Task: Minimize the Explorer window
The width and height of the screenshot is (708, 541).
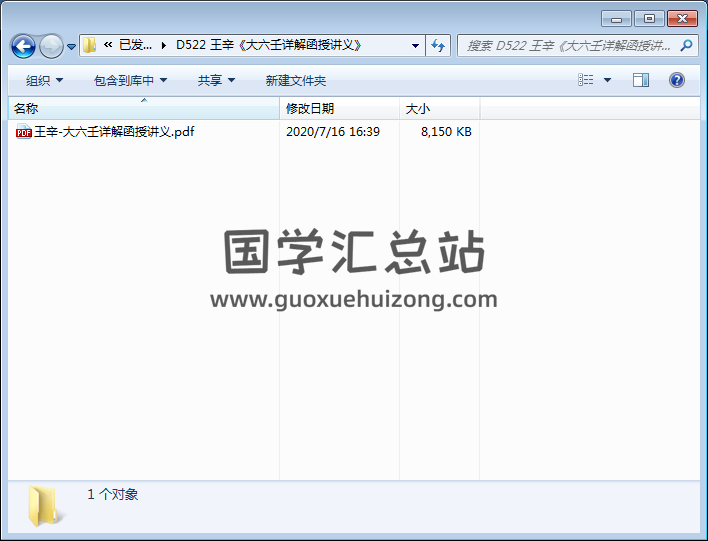Action: point(616,19)
